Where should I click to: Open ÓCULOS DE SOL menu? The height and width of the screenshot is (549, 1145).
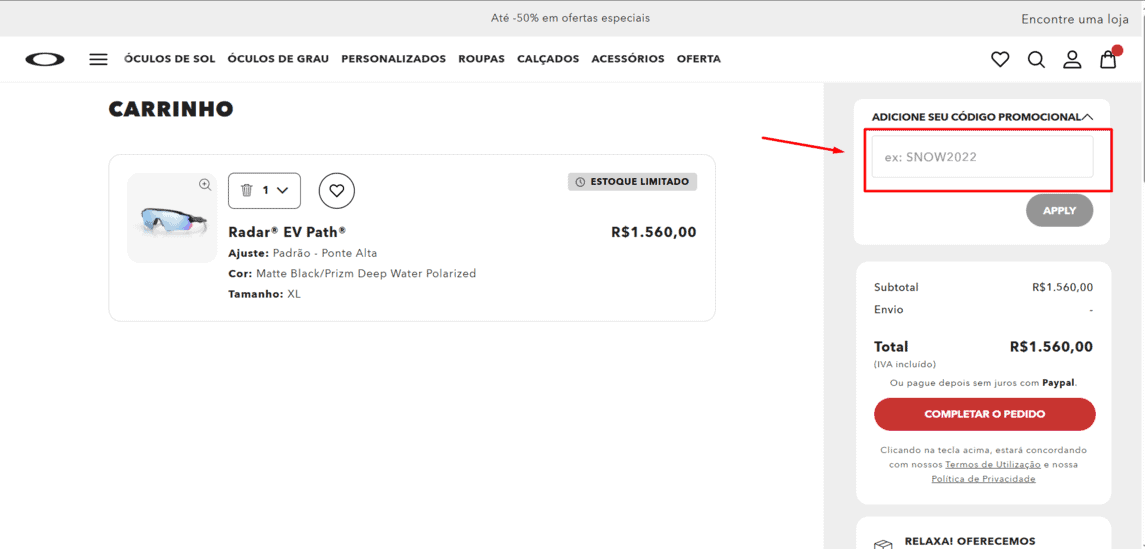[169, 59]
